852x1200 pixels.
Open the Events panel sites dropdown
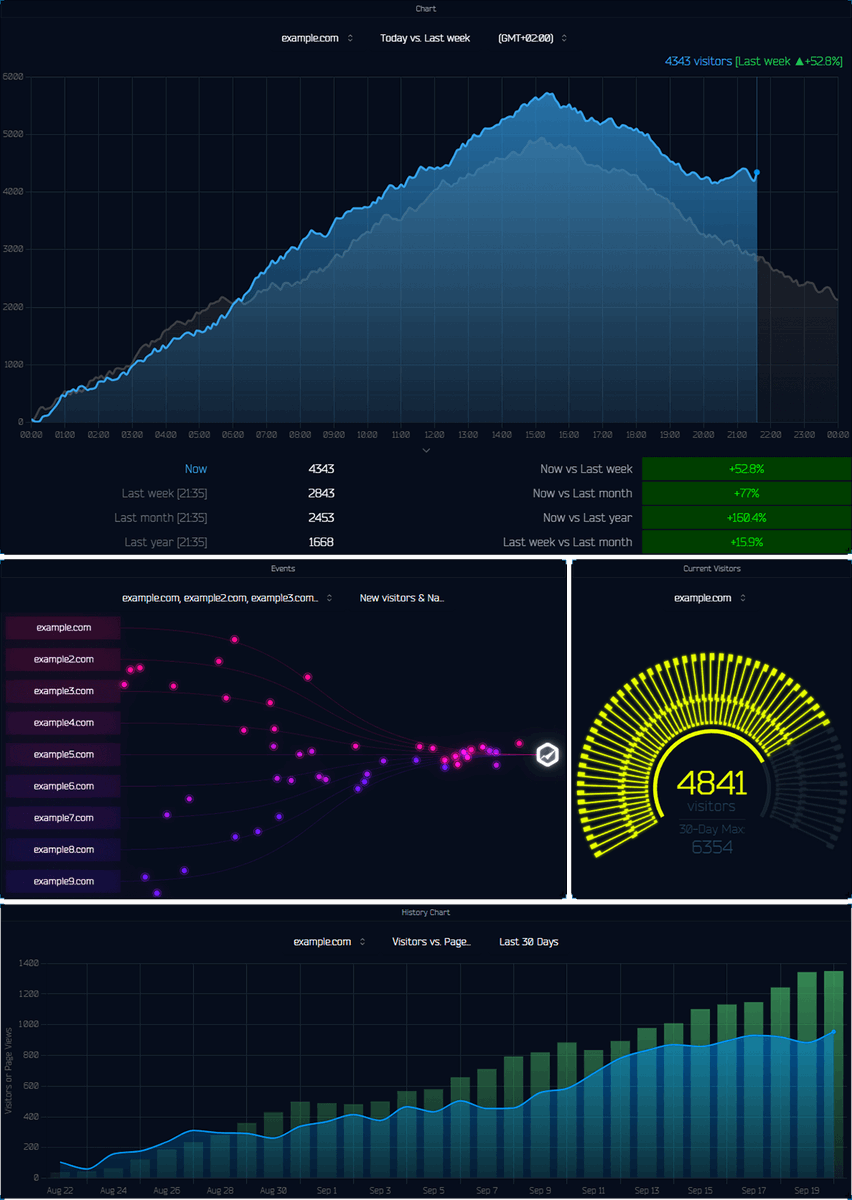click(227, 598)
